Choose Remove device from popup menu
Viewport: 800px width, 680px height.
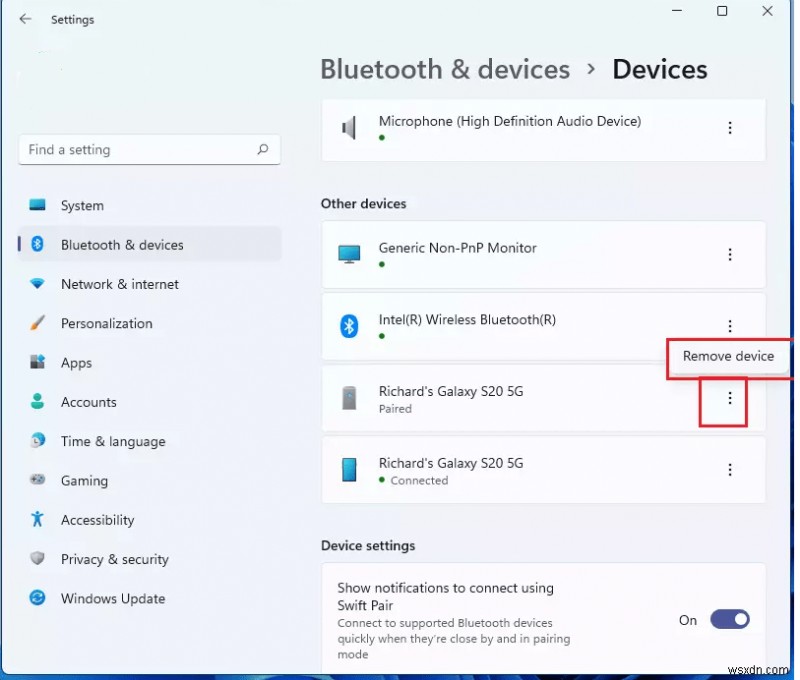728,356
